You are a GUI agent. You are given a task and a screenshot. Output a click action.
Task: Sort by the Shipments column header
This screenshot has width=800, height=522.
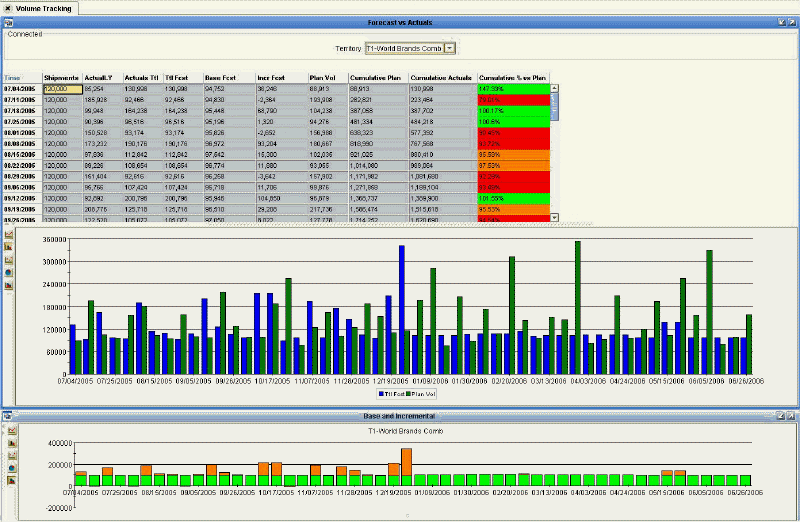coord(62,78)
